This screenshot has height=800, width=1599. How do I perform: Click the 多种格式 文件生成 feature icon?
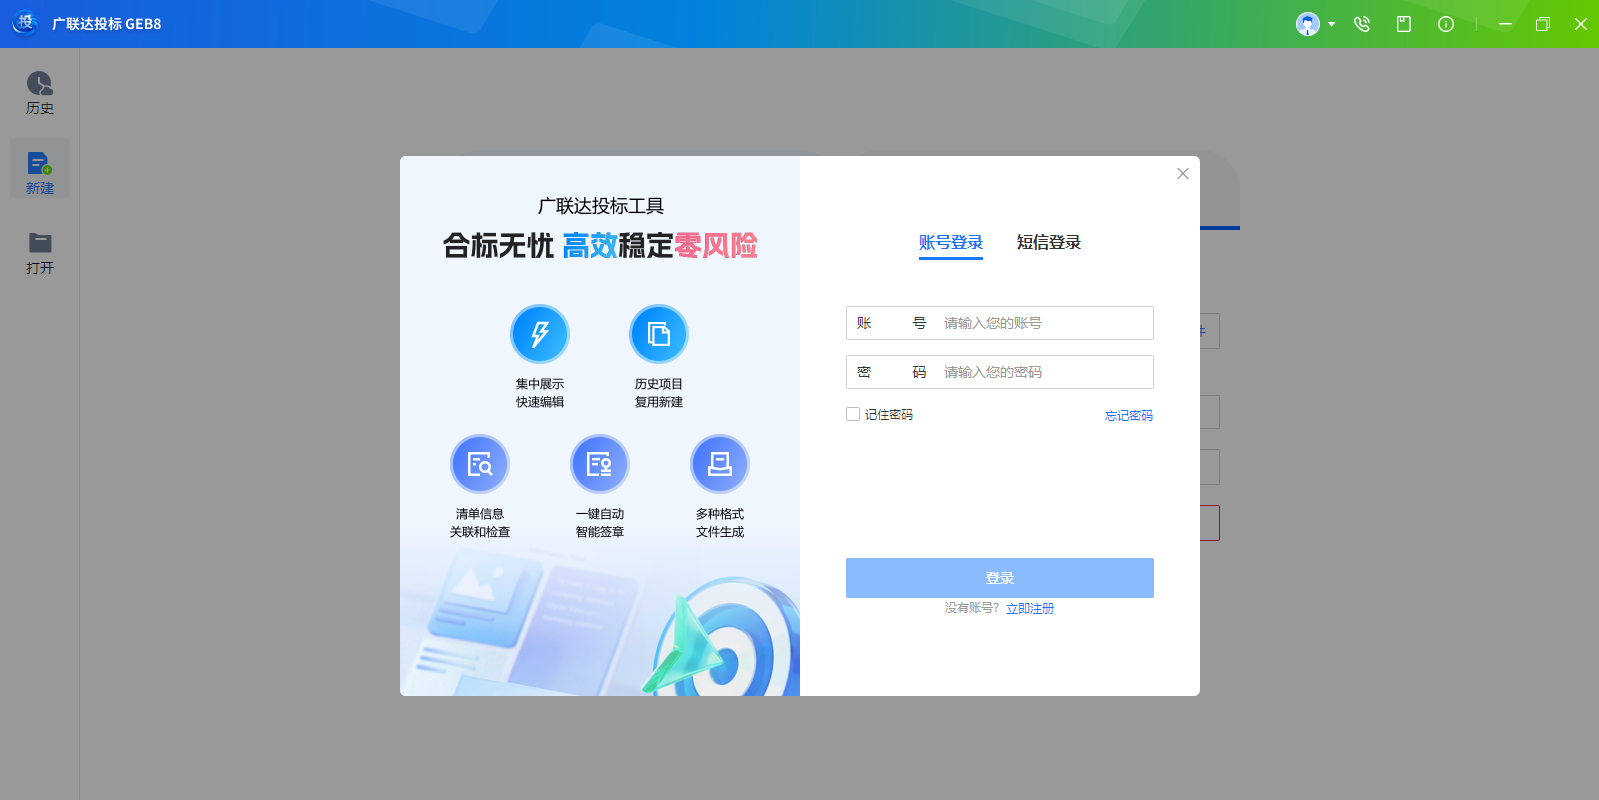coord(720,464)
